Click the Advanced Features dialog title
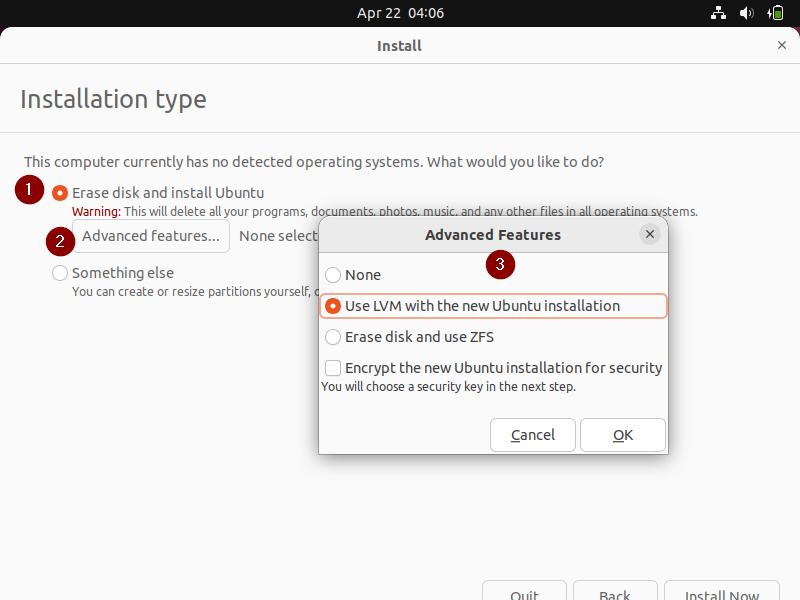Image resolution: width=800 pixels, height=600 pixels. [493, 235]
